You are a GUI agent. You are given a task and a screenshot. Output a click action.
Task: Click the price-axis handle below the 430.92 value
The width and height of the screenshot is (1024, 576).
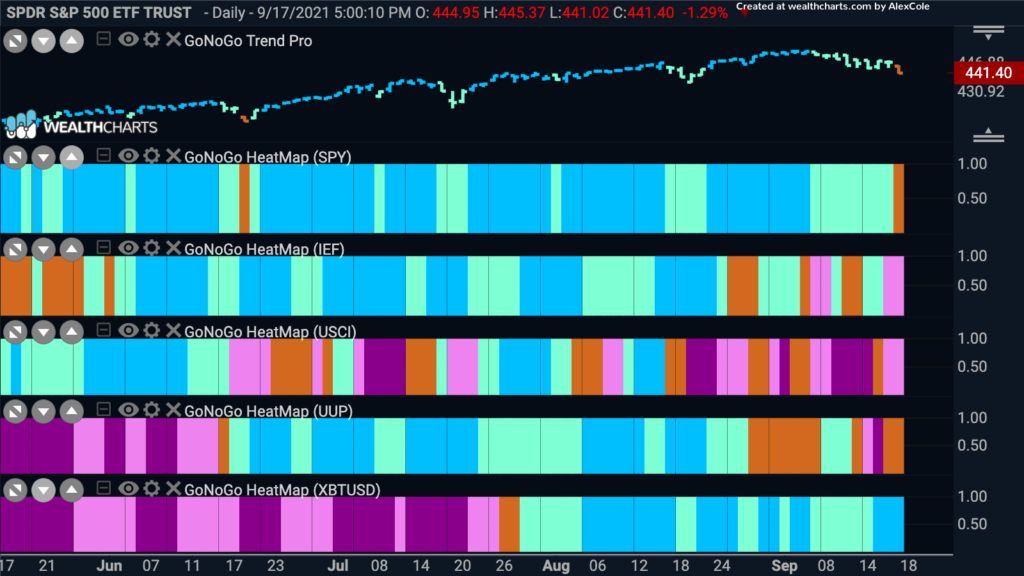coord(988,135)
